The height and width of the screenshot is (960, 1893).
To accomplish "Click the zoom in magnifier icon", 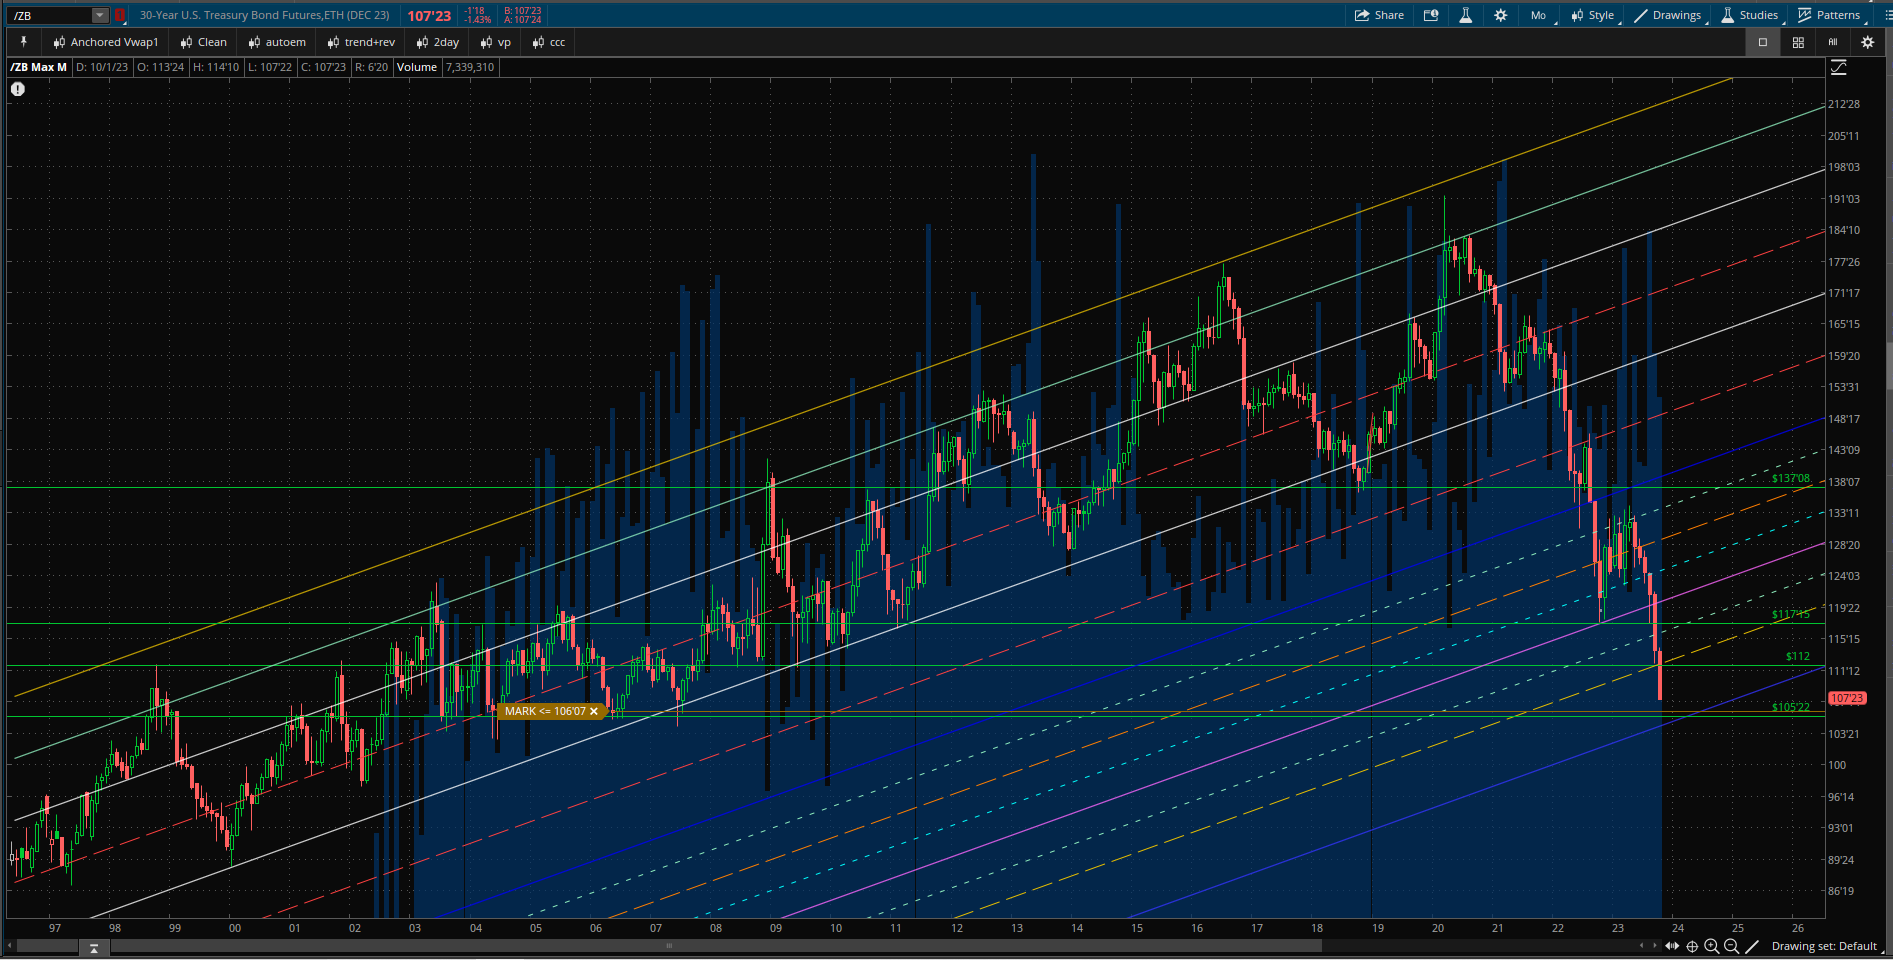I will click(1711, 946).
